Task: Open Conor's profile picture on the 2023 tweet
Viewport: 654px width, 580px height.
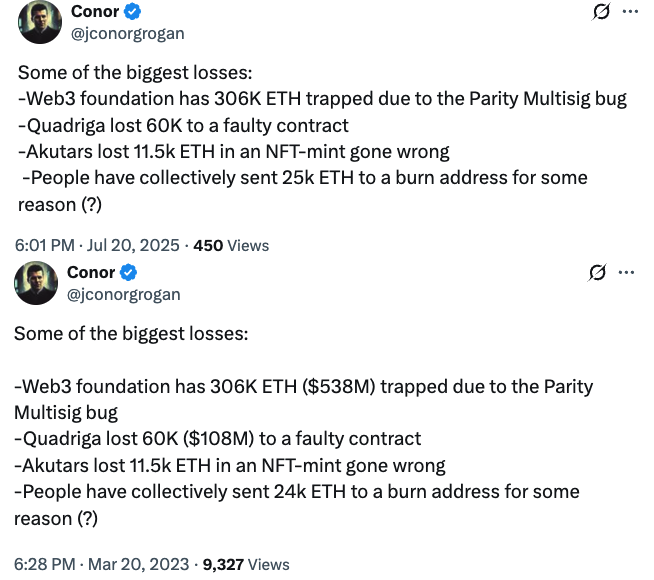Action: (36, 283)
